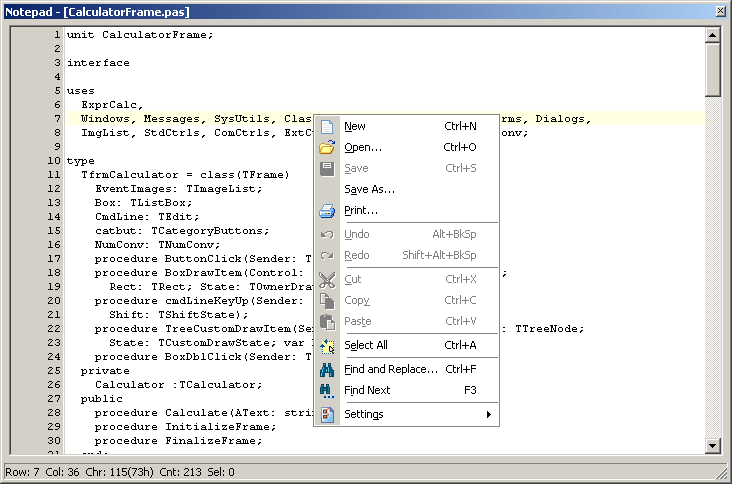Click the New document icon
732x484 pixels.
pos(327,126)
